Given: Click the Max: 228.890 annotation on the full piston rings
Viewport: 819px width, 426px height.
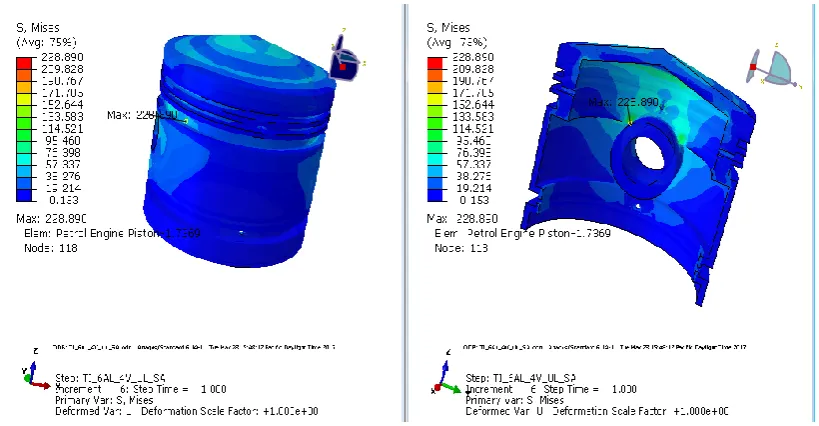Looking at the screenshot, I should [x=142, y=115].
